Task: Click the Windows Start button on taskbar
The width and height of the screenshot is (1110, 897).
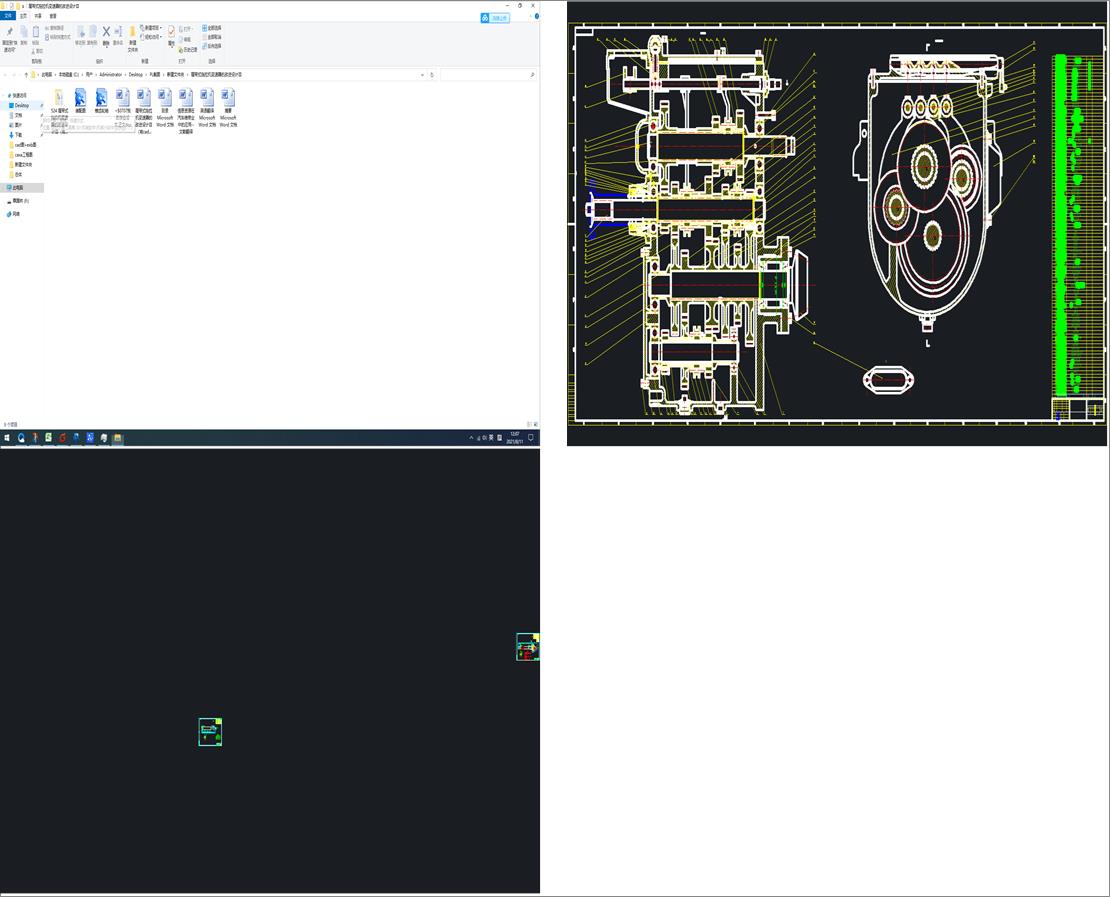Action: pyautogui.click(x=6, y=438)
